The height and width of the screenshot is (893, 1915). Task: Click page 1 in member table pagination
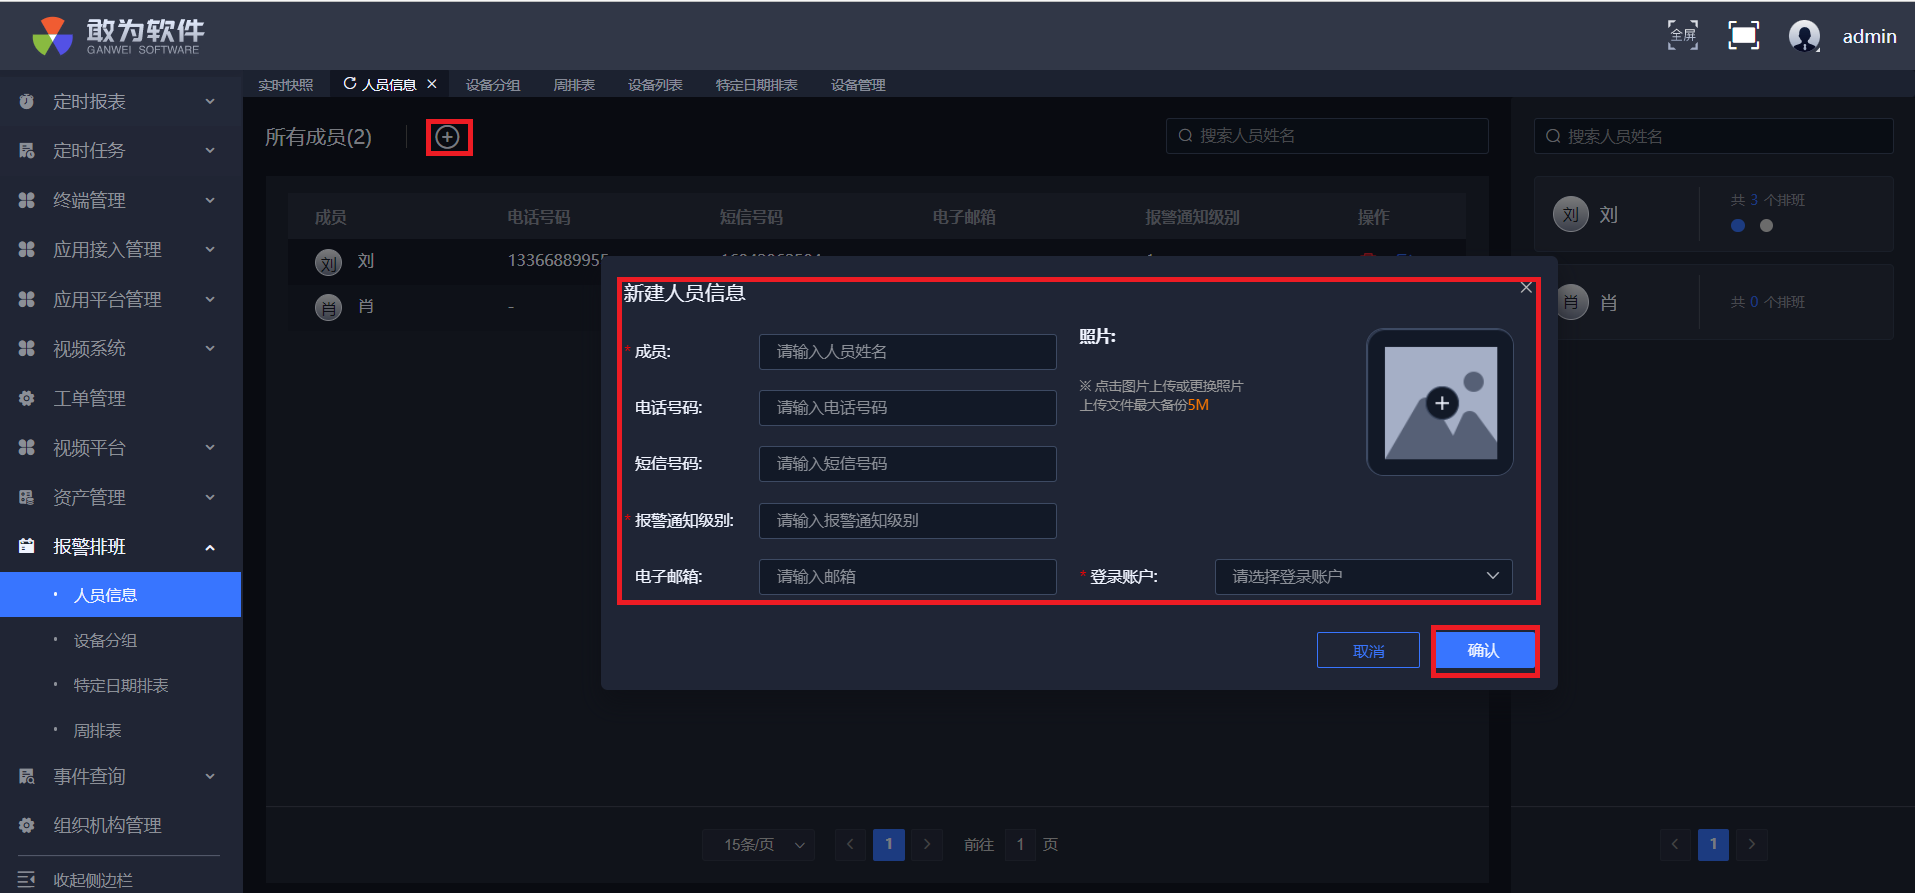[x=889, y=844]
